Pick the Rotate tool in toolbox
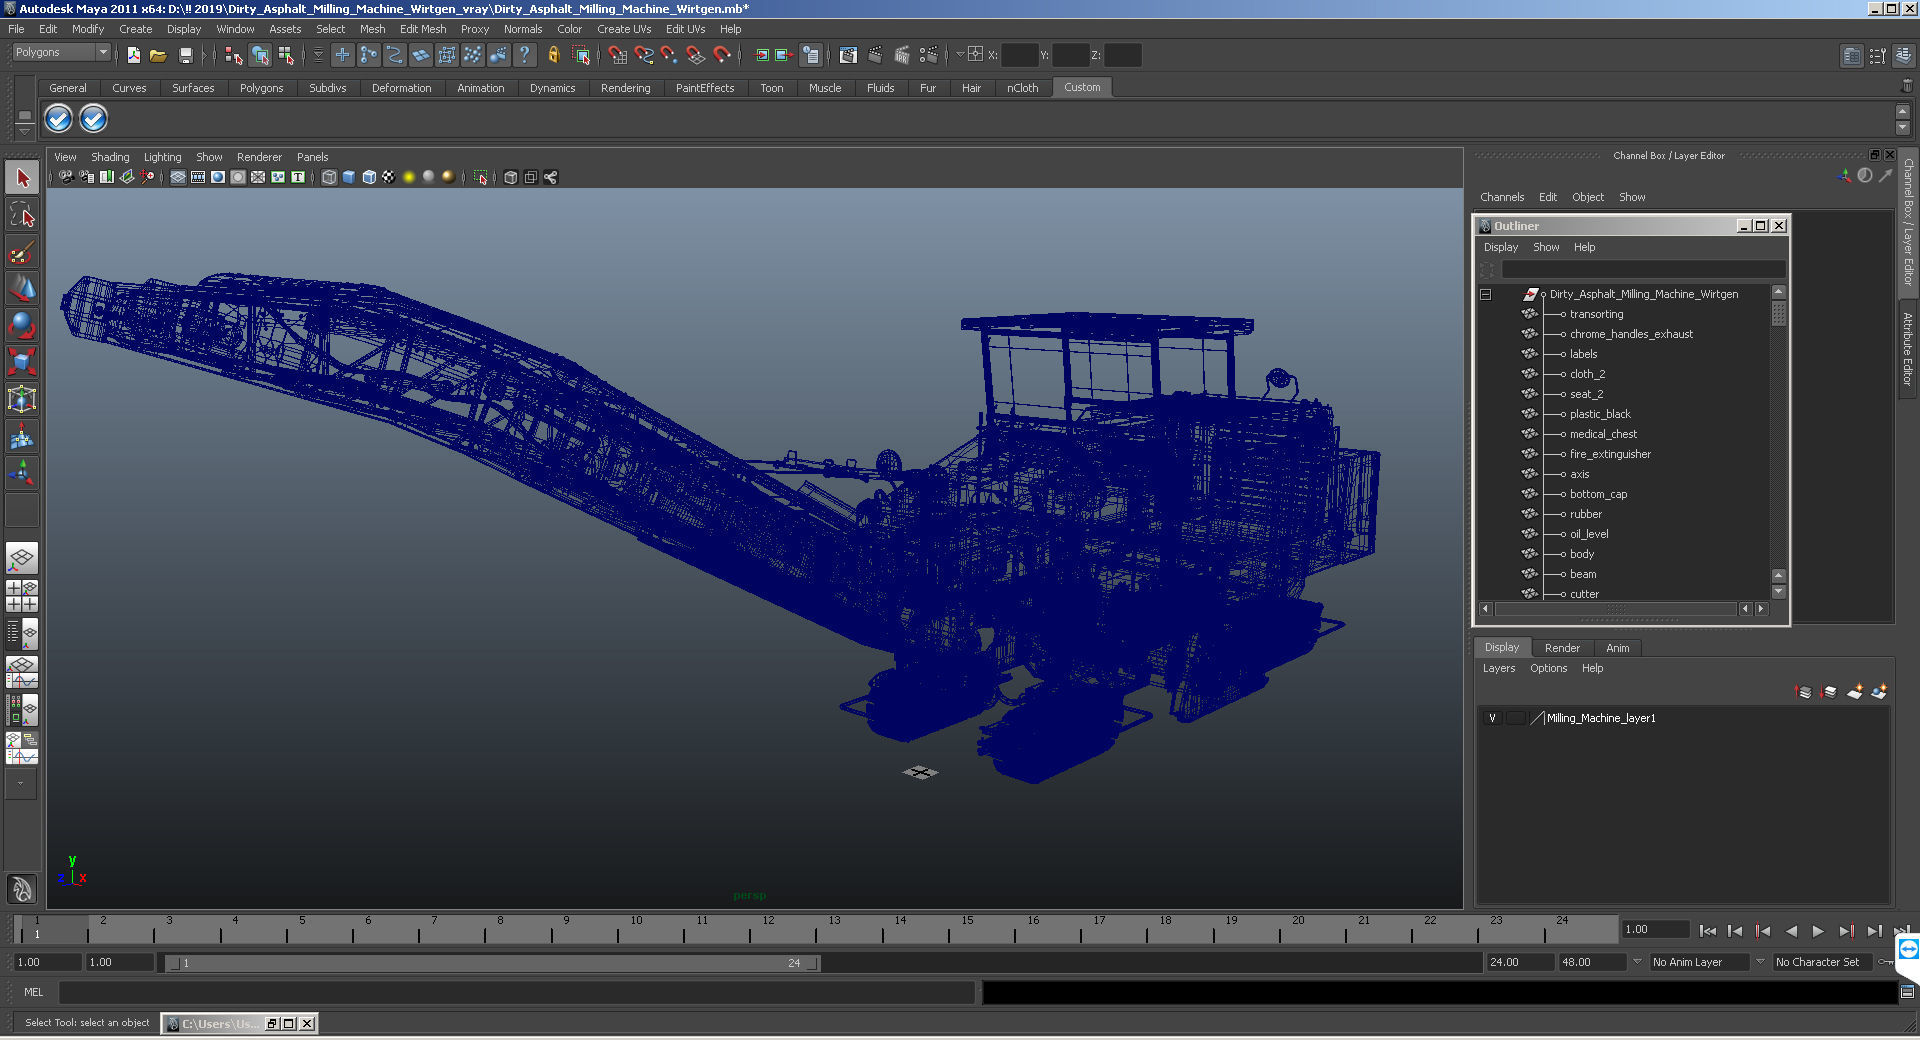The image size is (1920, 1040). pos(22,325)
